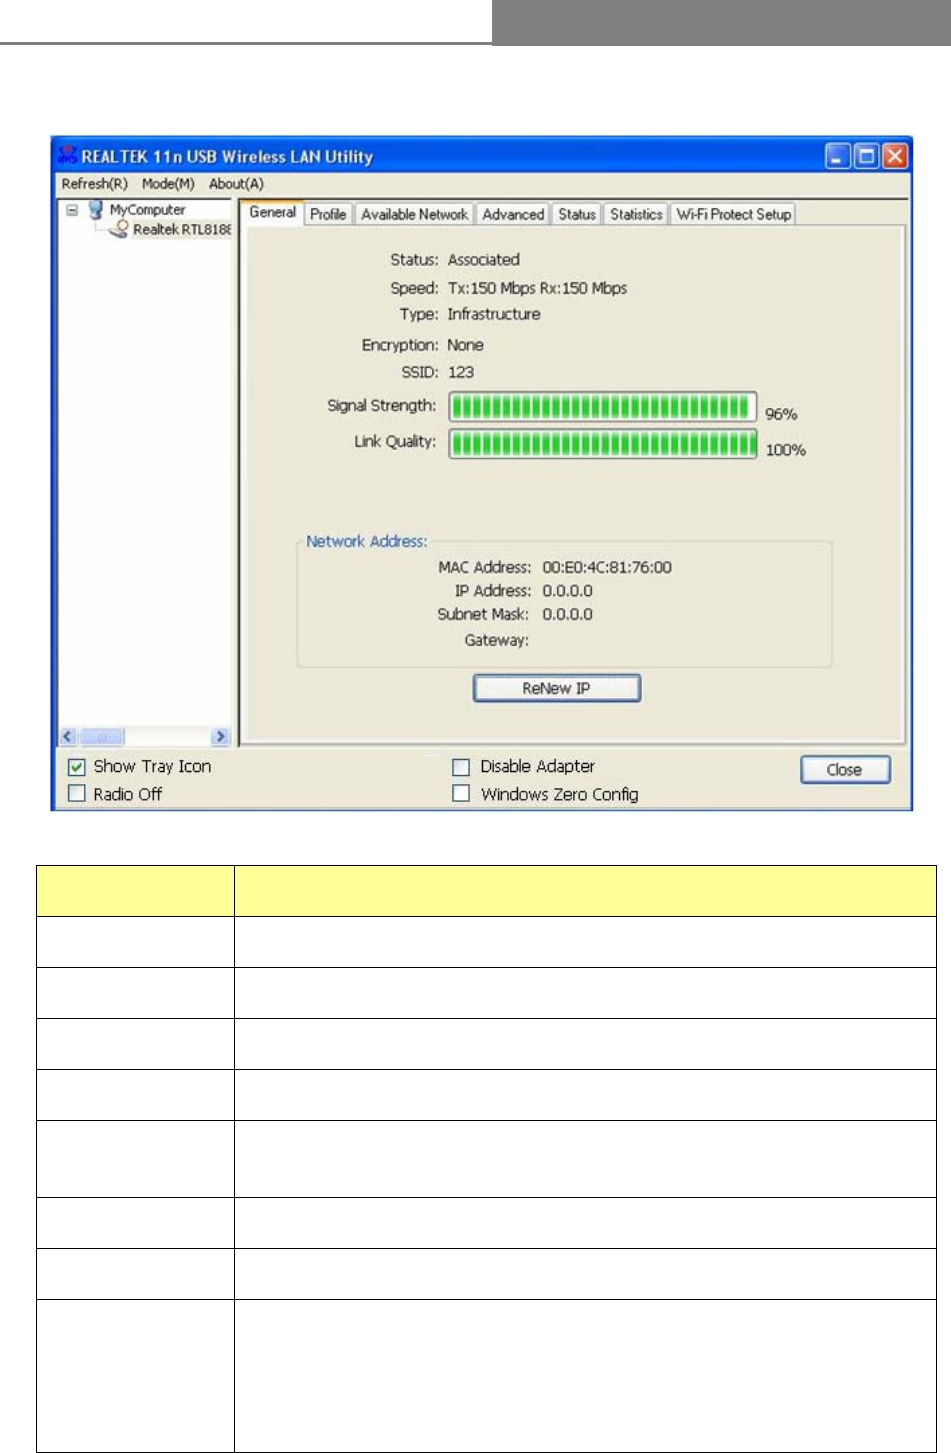
Task: Open the Available Network tab
Action: coord(415,214)
